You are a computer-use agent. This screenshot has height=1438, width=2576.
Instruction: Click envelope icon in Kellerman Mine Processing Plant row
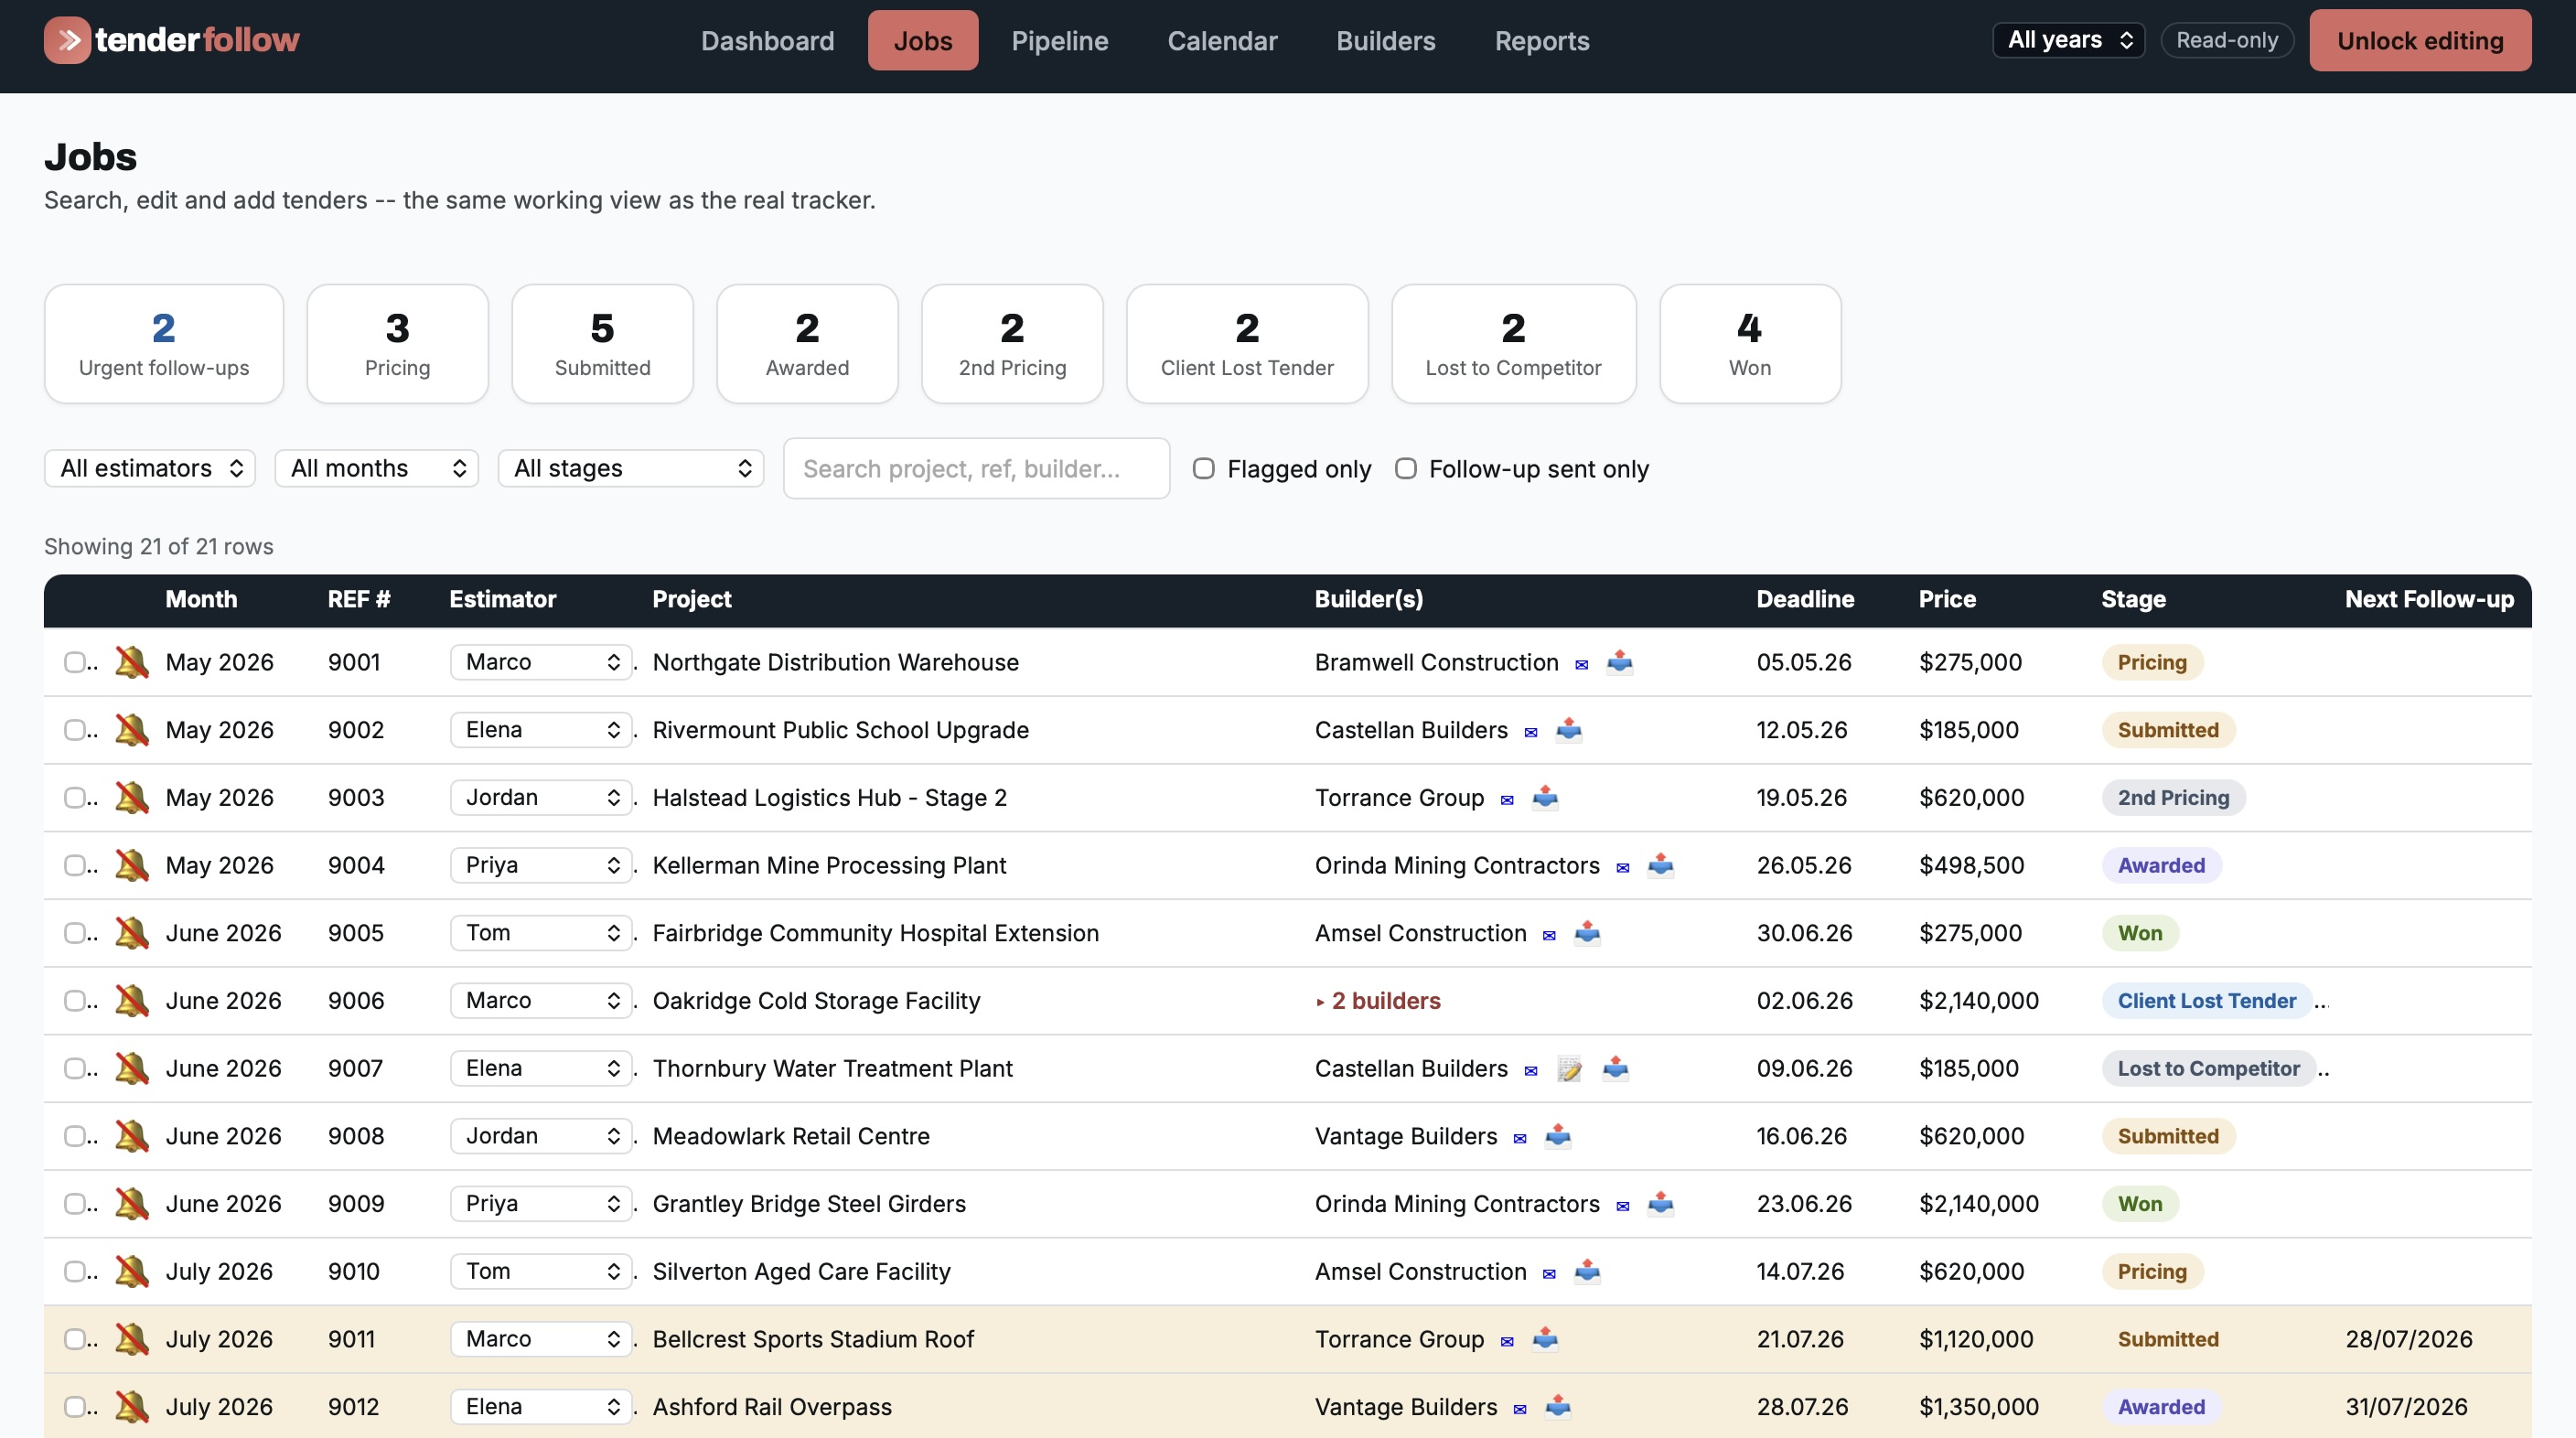pos(1622,868)
